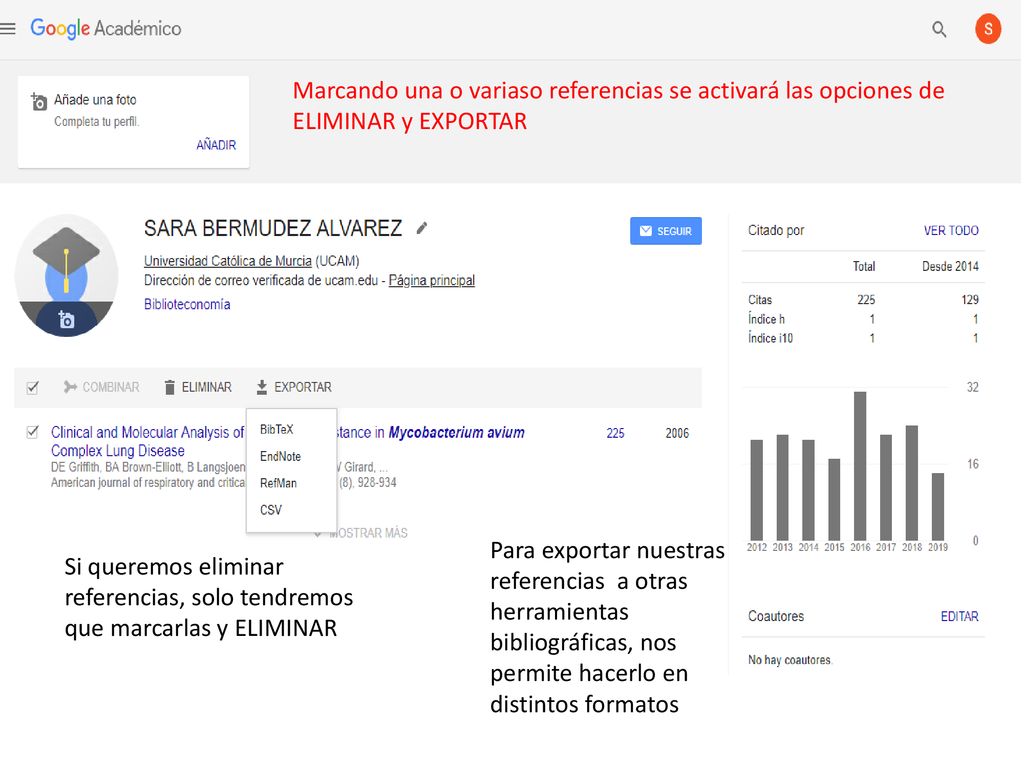Click the Google Académico logo

[x=106, y=29]
